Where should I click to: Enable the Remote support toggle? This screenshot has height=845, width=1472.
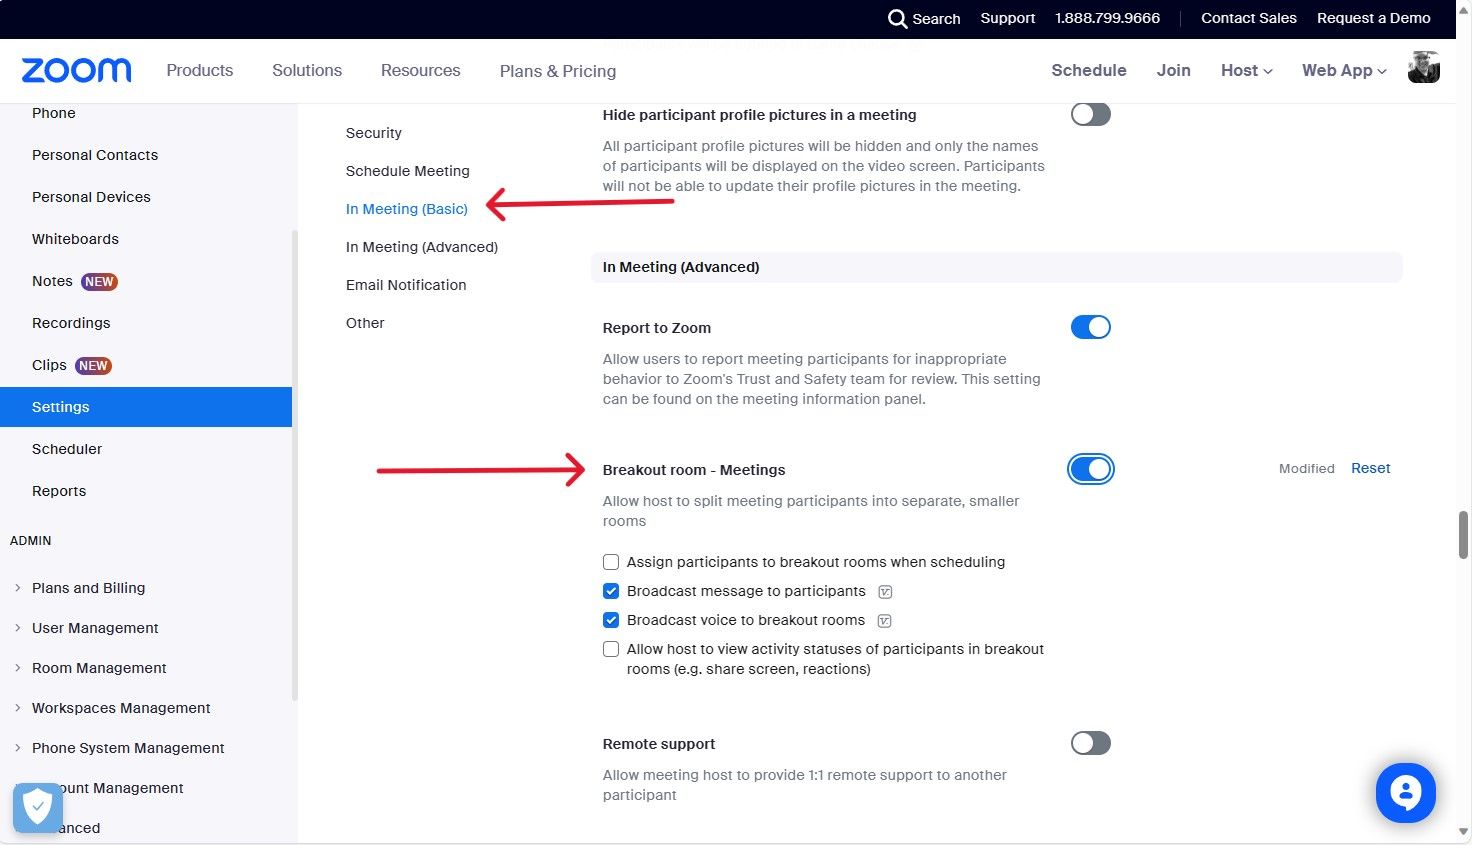pyautogui.click(x=1090, y=743)
